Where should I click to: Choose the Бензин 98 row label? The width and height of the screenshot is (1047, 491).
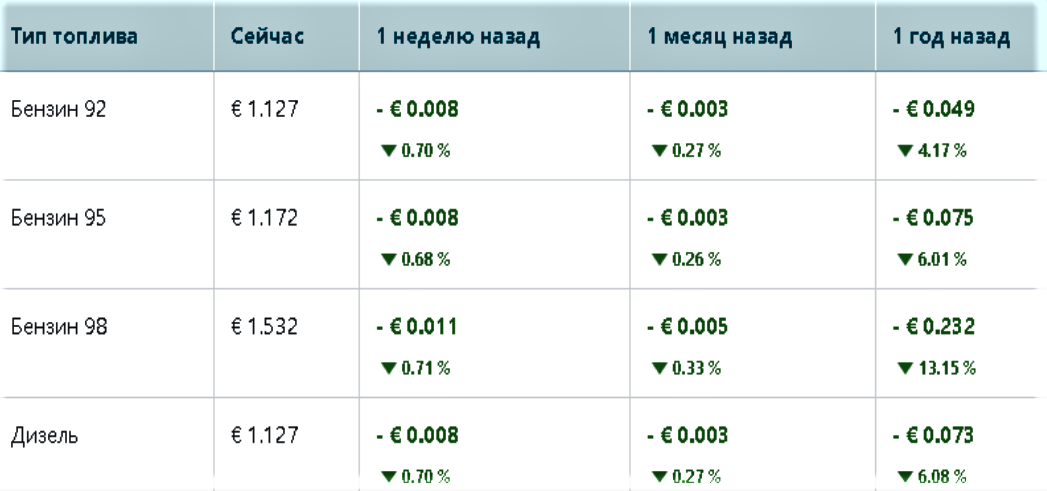[58, 327]
